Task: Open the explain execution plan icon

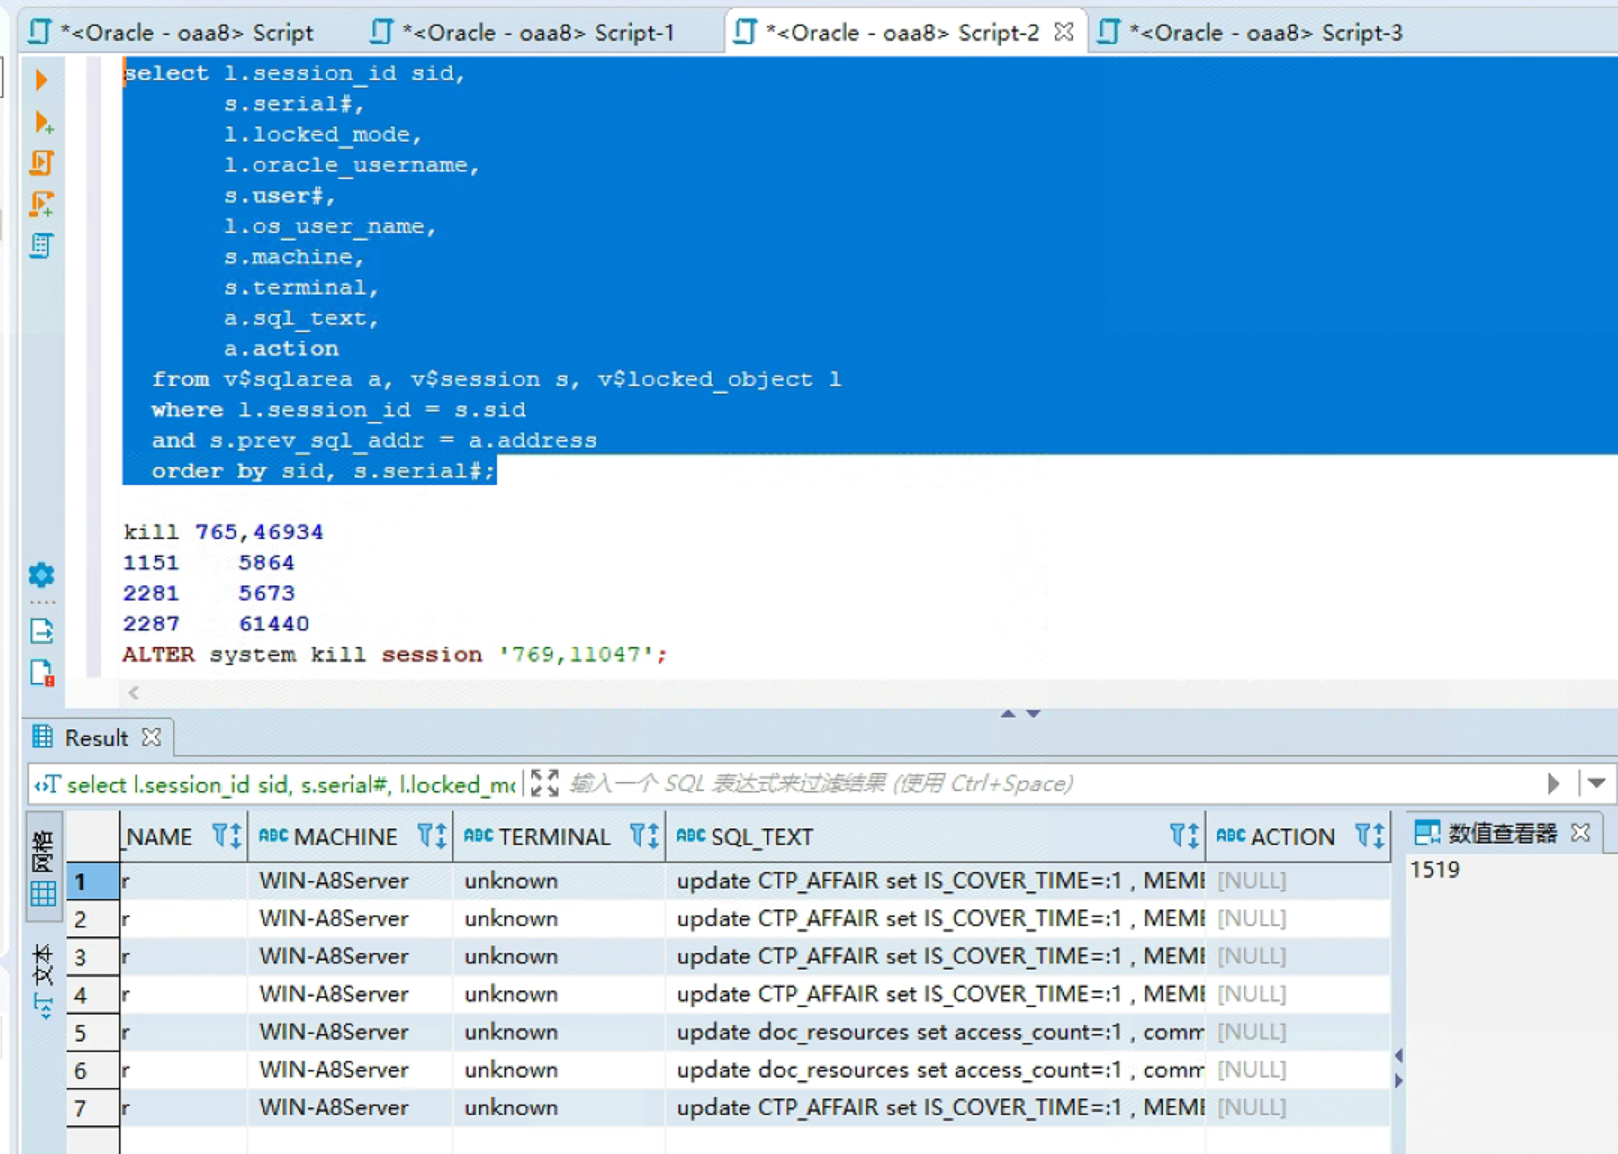Action: pos(42,246)
